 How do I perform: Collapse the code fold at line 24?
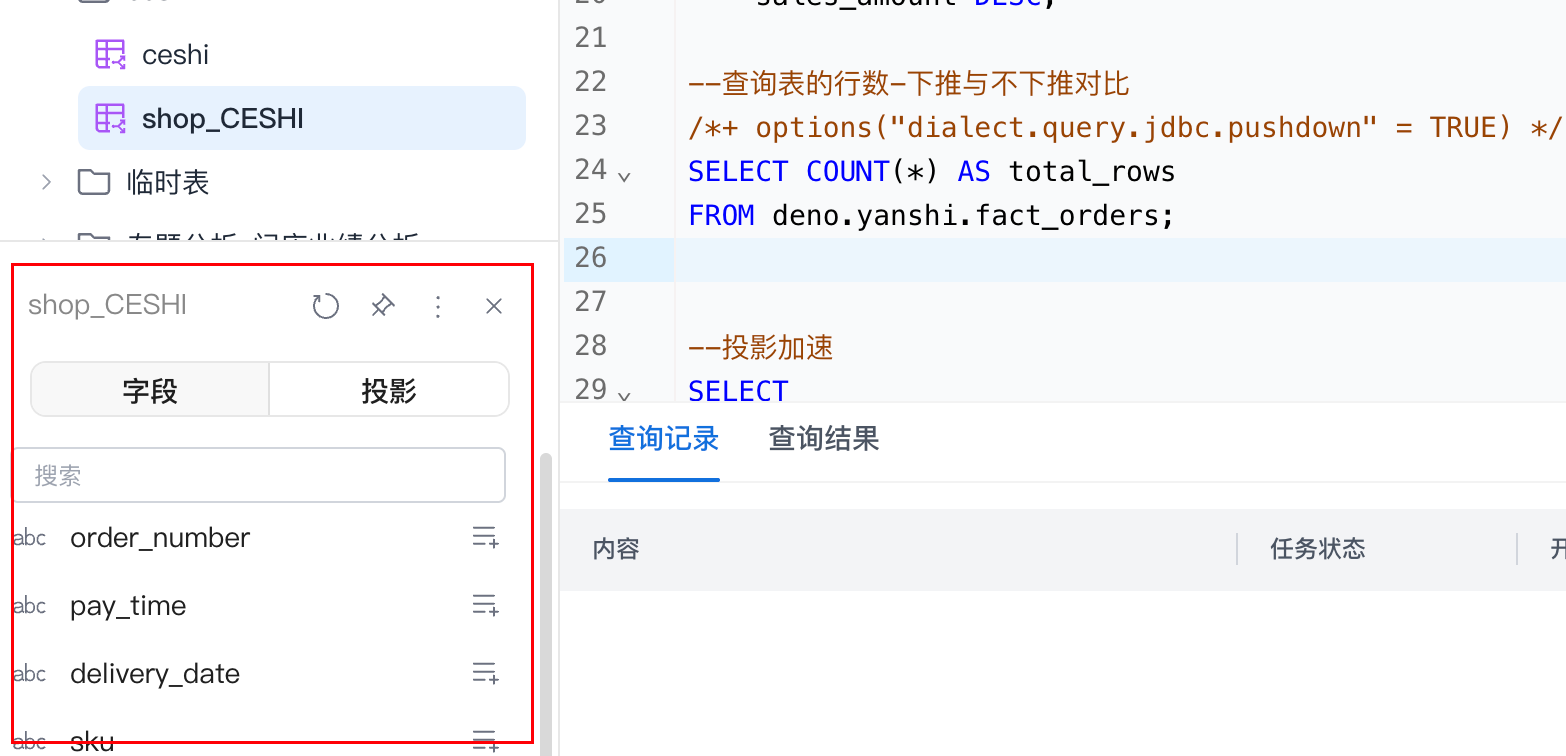[625, 177]
